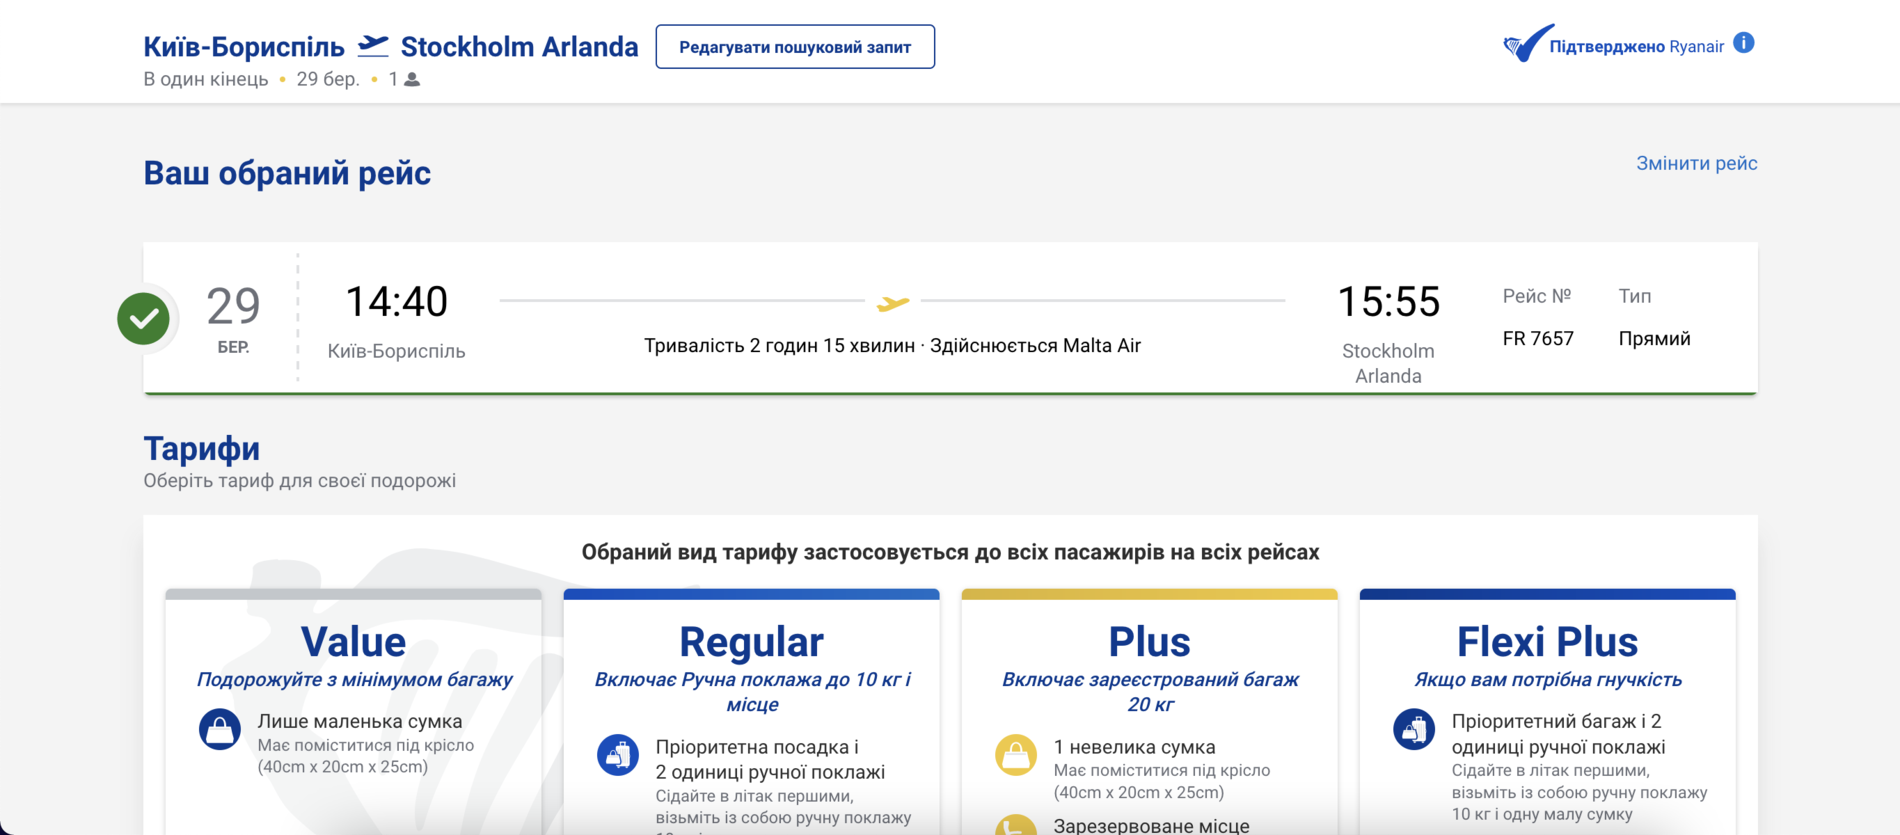The height and width of the screenshot is (835, 1900).
Task: Click the airplane icon between route cities
Action: (373, 45)
